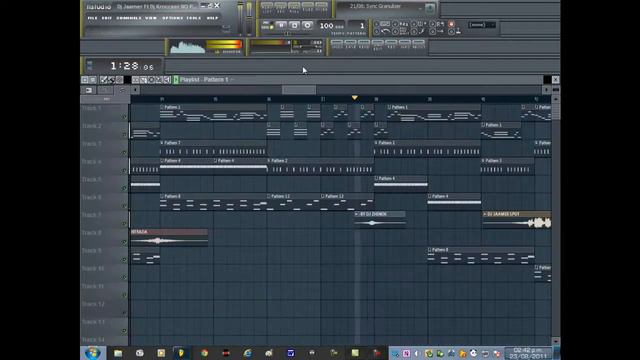640x360 pixels.
Task: Click the green download icon beside Sync Granulizer
Action: point(430,8)
